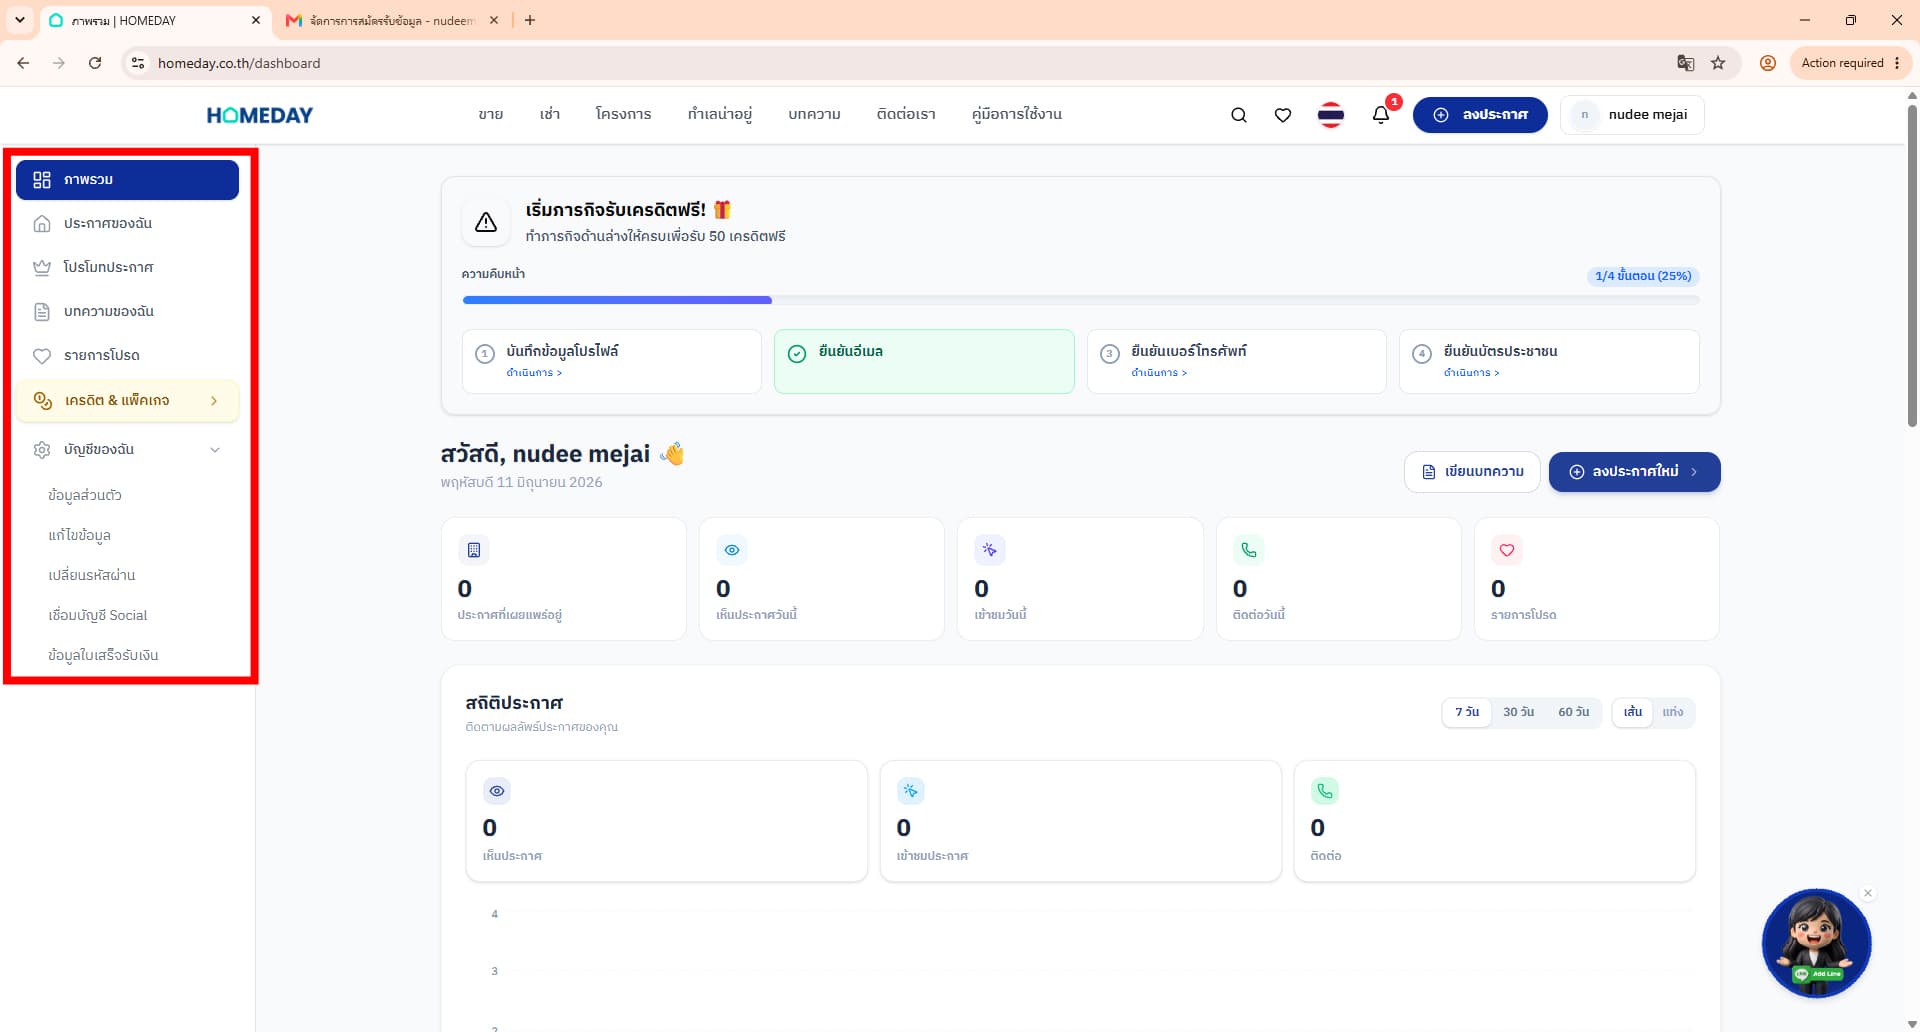Open บทความของฉัน in the sidebar
This screenshot has height=1032, width=1920.
(127, 312)
